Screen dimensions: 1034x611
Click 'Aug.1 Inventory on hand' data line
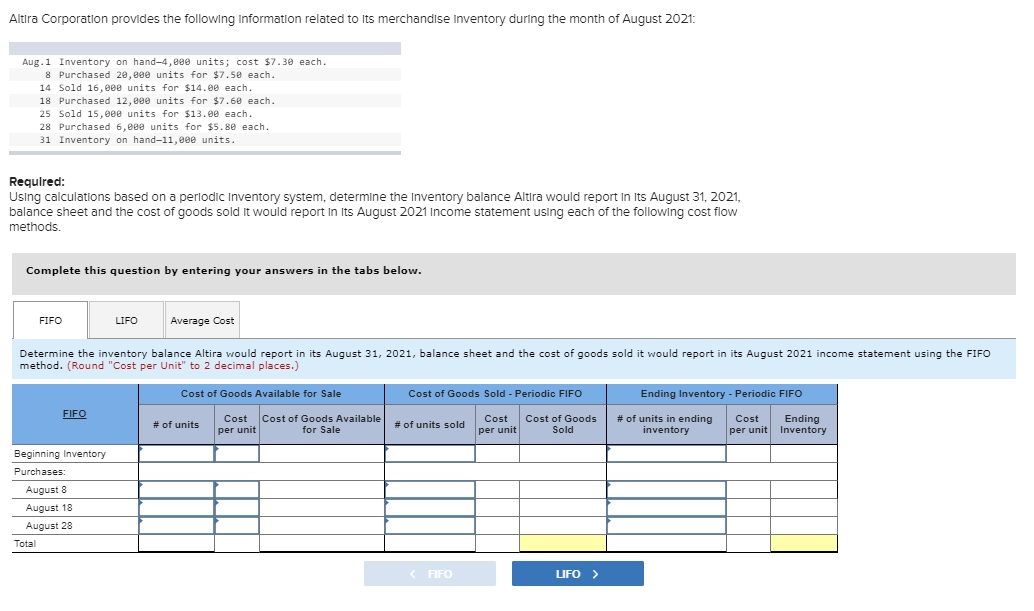(174, 62)
